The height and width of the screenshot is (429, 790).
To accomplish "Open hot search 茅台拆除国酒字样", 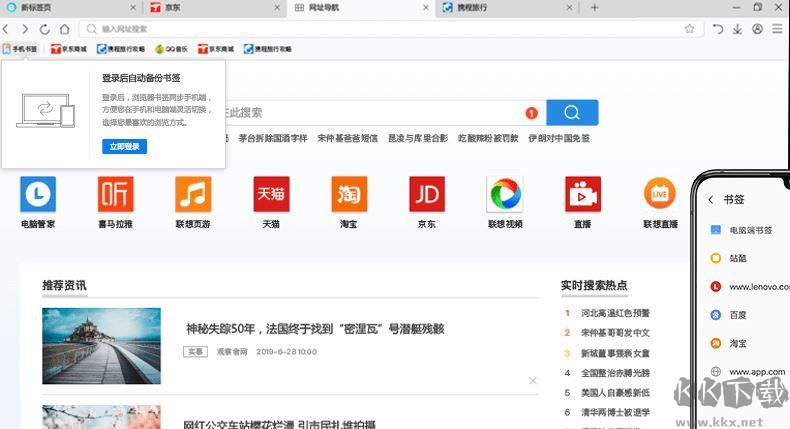I will tap(273, 138).
